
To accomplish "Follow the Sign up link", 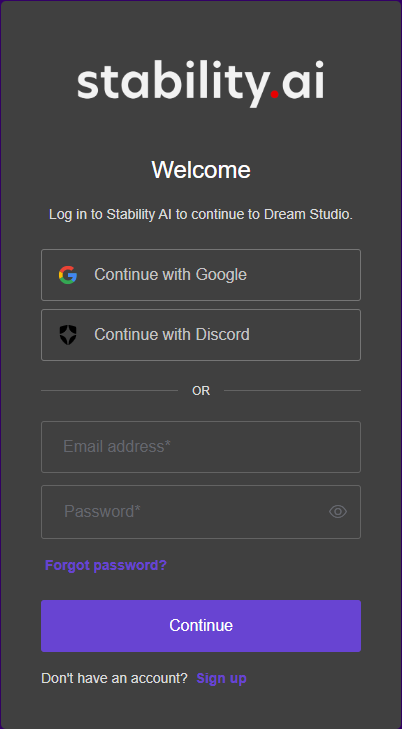I will pos(221,678).
